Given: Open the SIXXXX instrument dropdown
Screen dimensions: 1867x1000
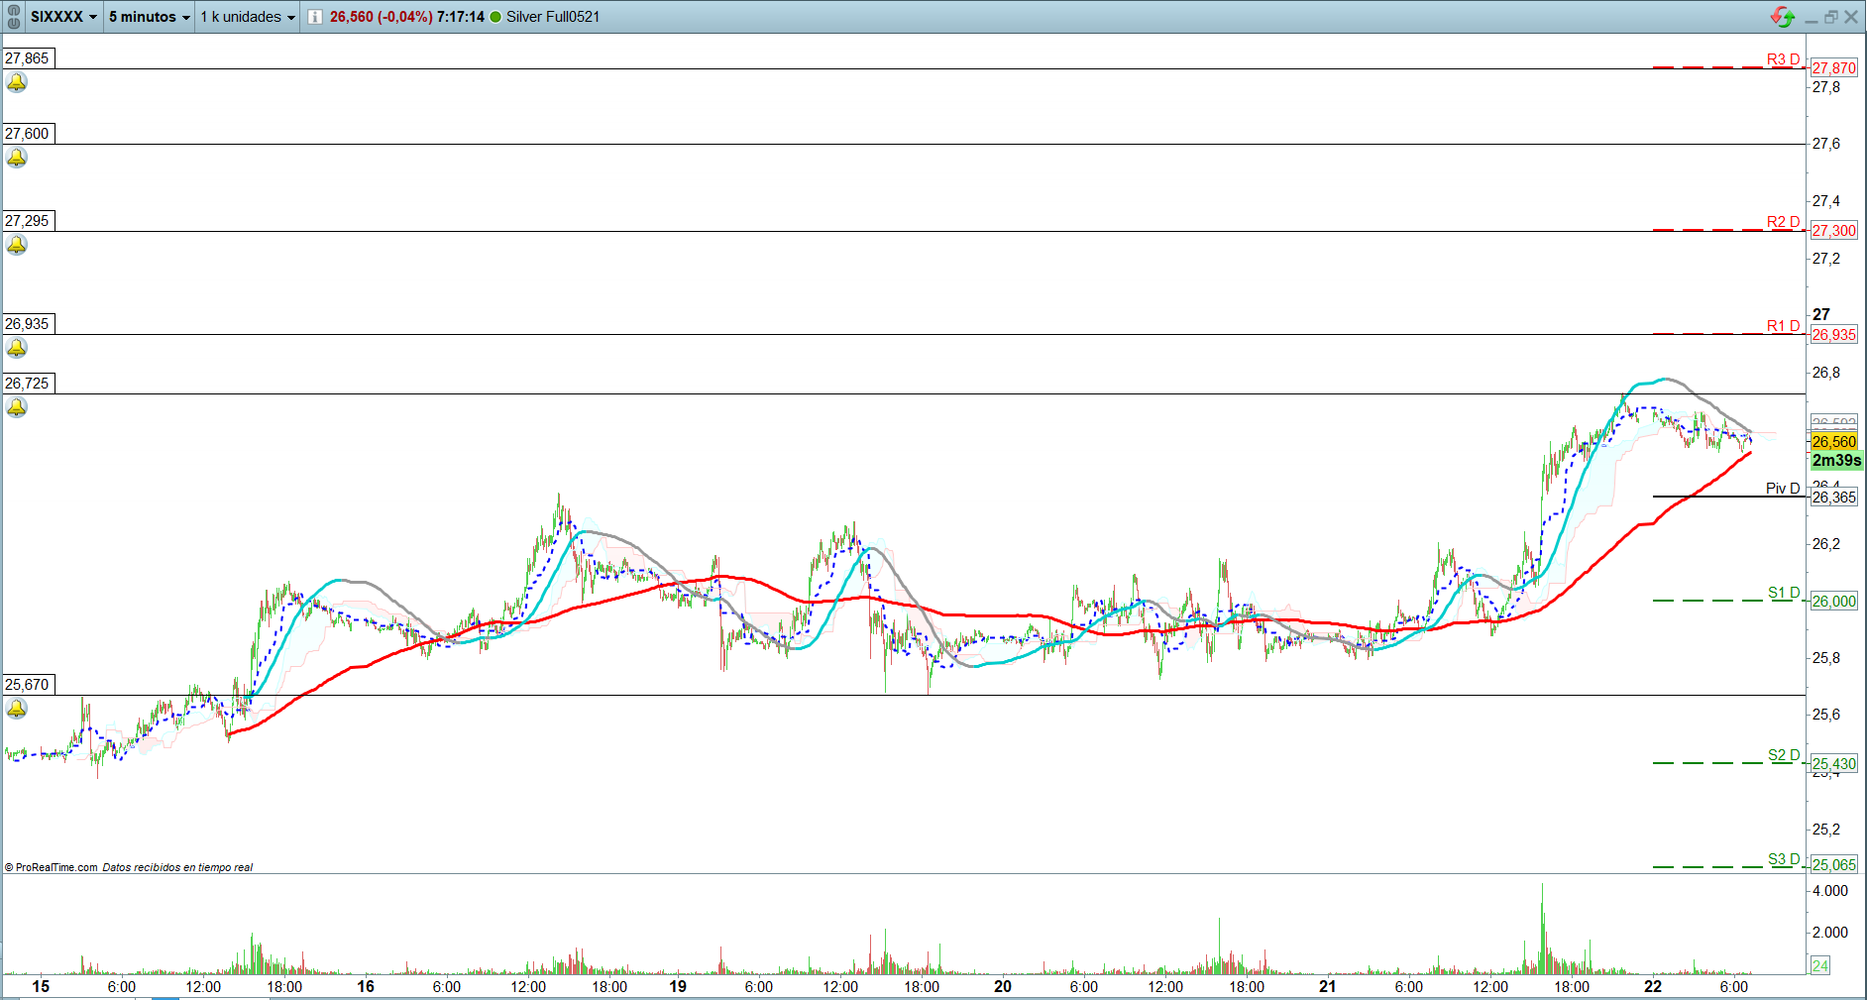Looking at the screenshot, I should (x=63, y=17).
